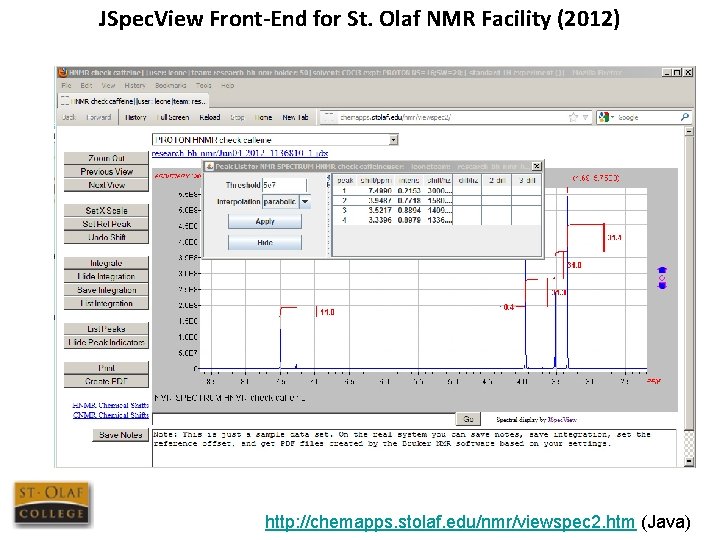Click the Undo Shift button
Image resolution: width=720 pixels, height=540 pixels.
(x=106, y=237)
